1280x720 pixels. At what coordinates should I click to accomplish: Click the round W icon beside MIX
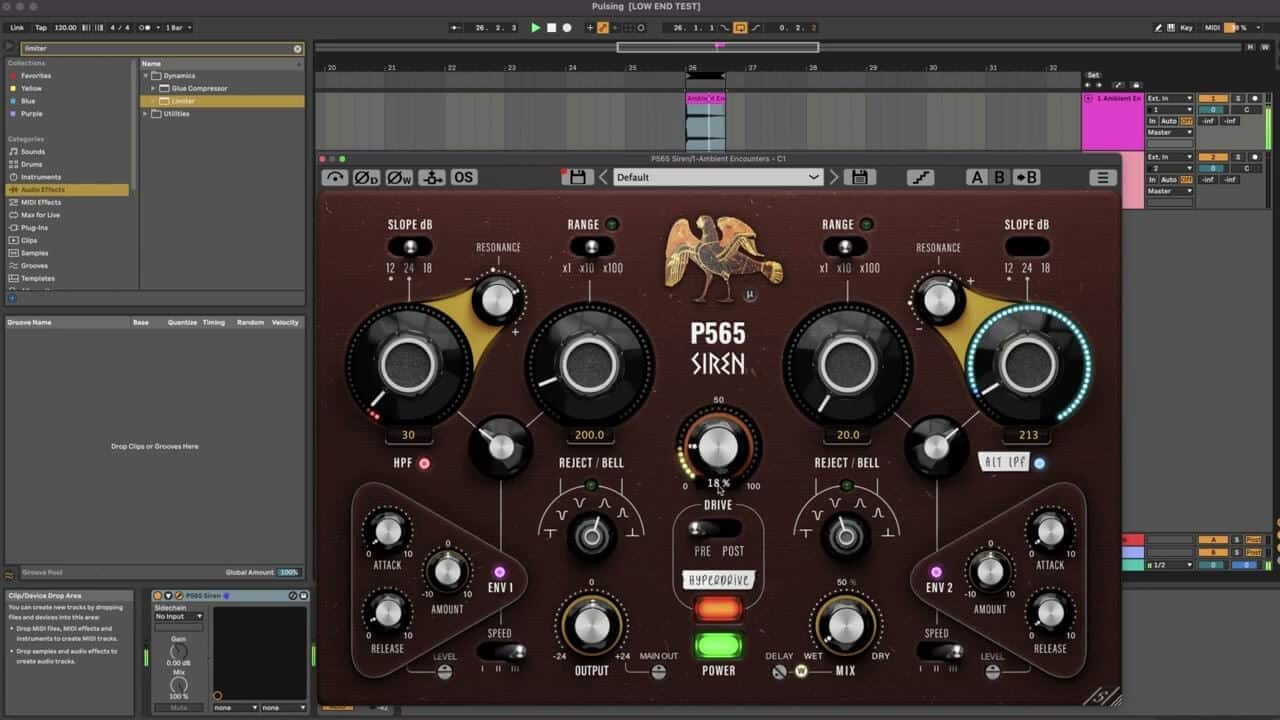800,671
